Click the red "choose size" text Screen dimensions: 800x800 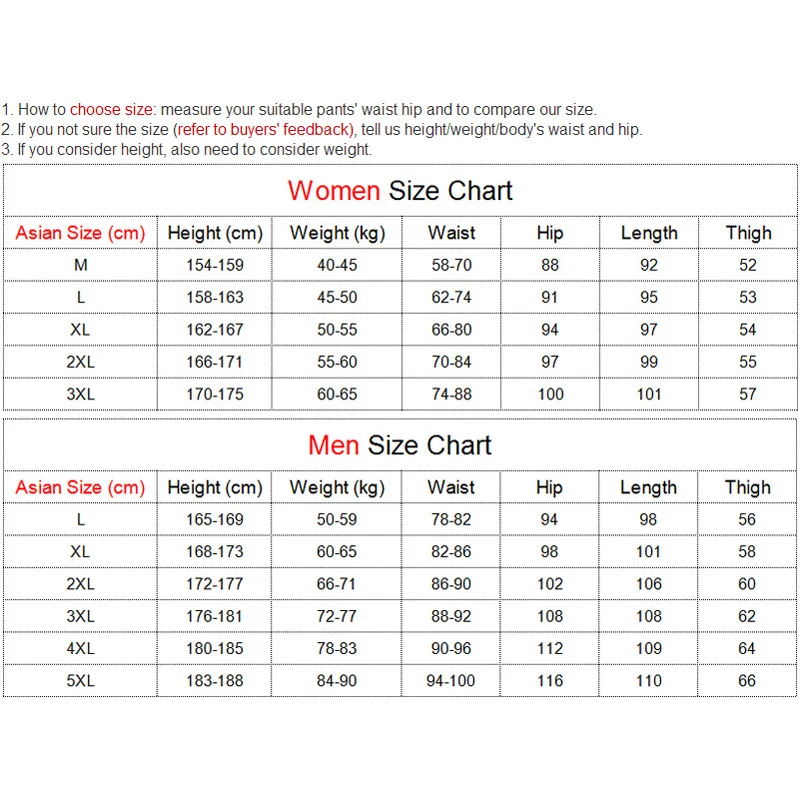pos(113,110)
